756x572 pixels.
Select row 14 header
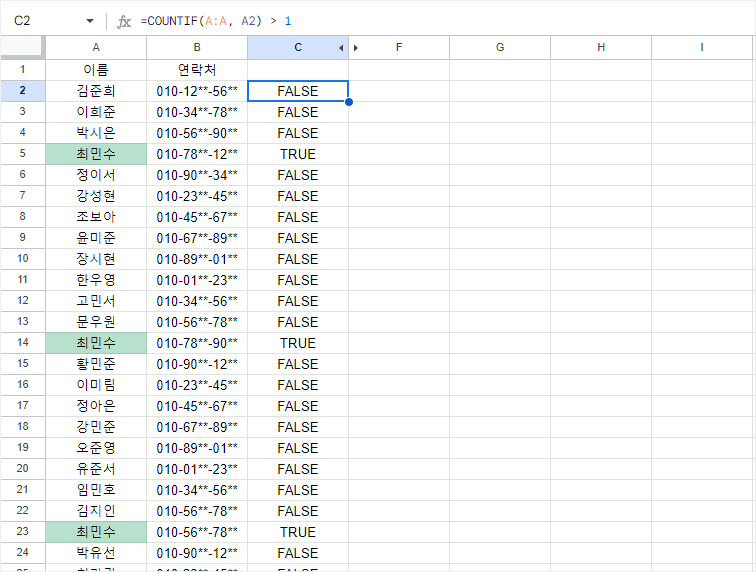tap(23, 342)
